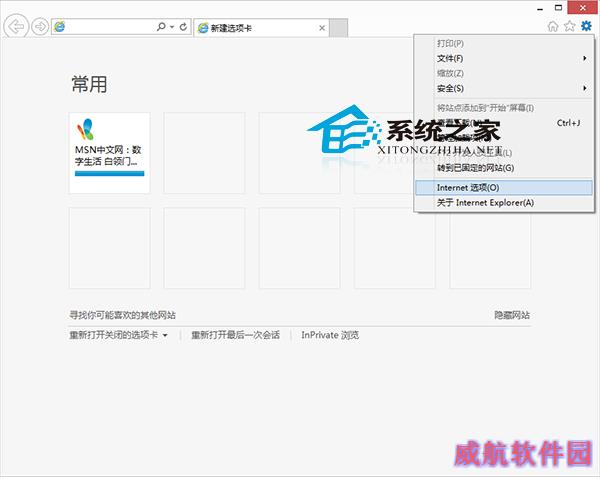The width and height of the screenshot is (600, 477).
Task: Open Favorites with the star icon
Action: coord(569,26)
